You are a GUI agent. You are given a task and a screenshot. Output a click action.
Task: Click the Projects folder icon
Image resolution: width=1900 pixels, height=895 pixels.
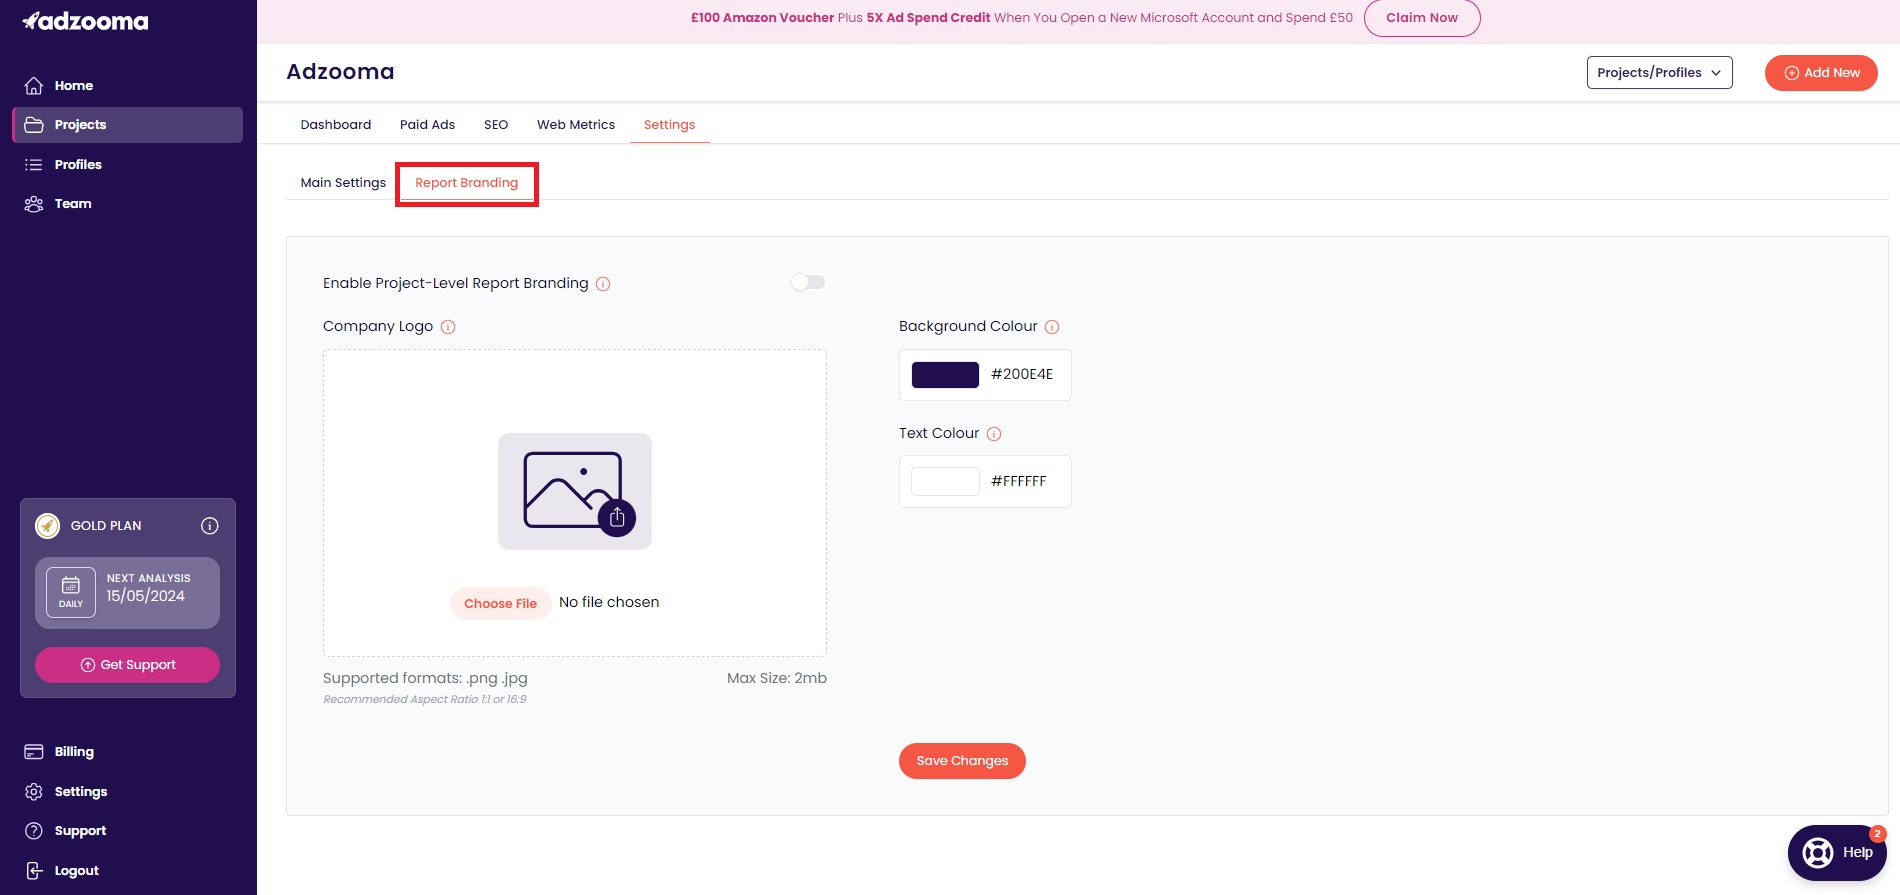34,125
